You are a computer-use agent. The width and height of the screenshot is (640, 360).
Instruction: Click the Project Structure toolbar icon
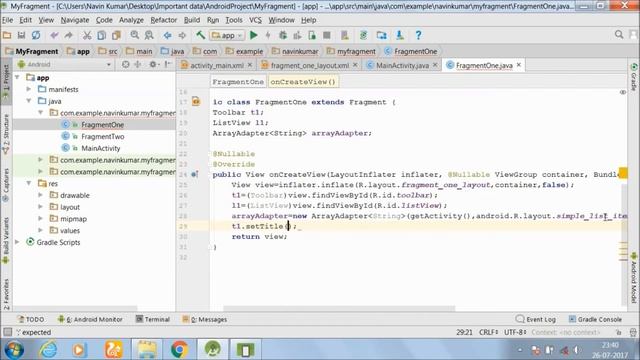pyautogui.click(x=382, y=36)
